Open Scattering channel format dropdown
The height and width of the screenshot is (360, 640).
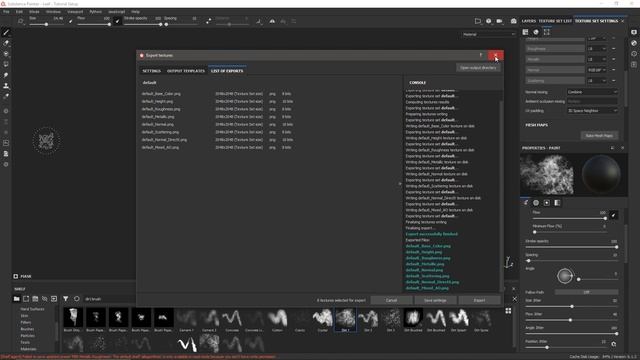click(597, 81)
